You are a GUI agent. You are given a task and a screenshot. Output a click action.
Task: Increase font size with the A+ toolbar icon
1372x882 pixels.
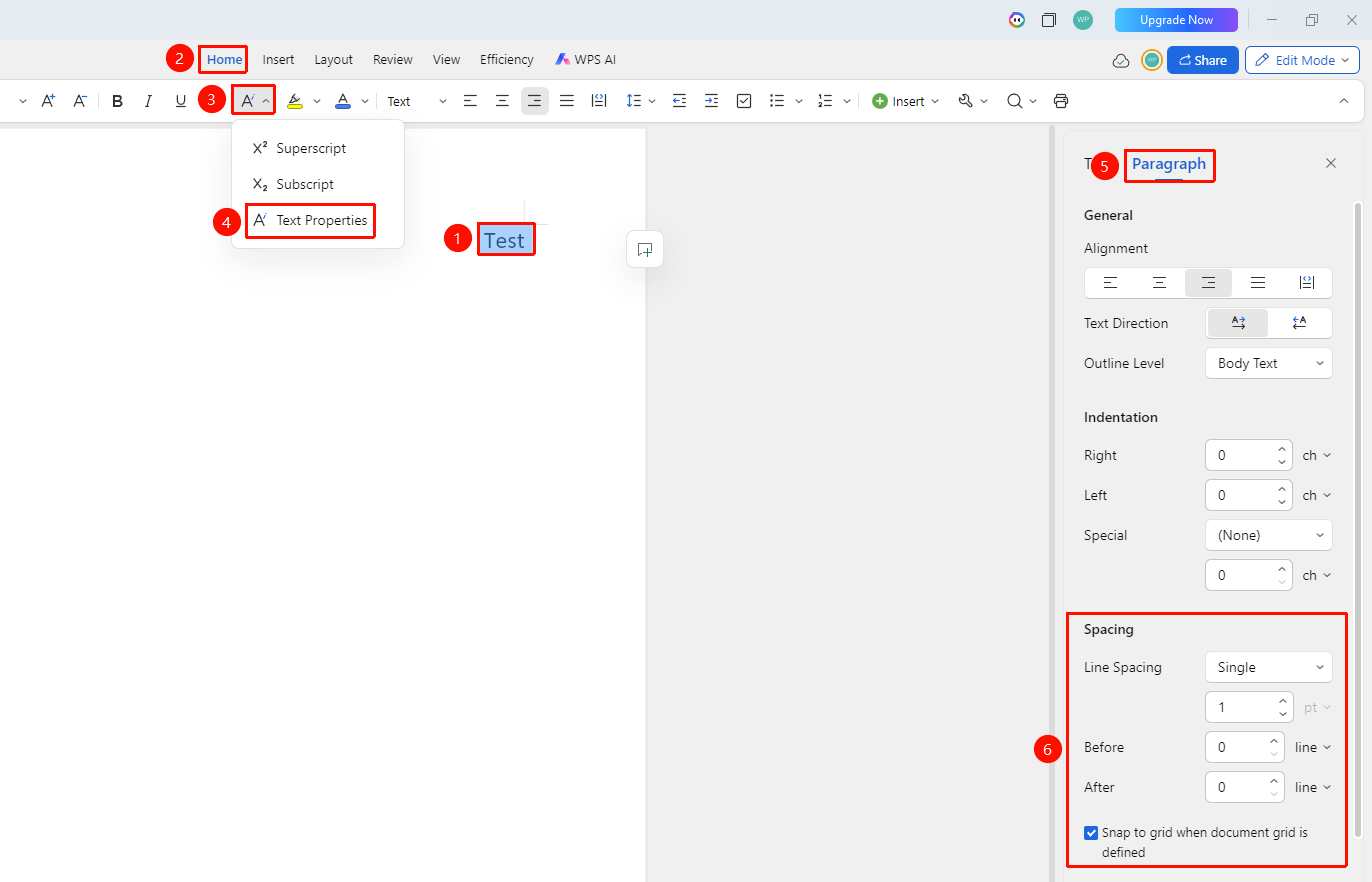48,101
